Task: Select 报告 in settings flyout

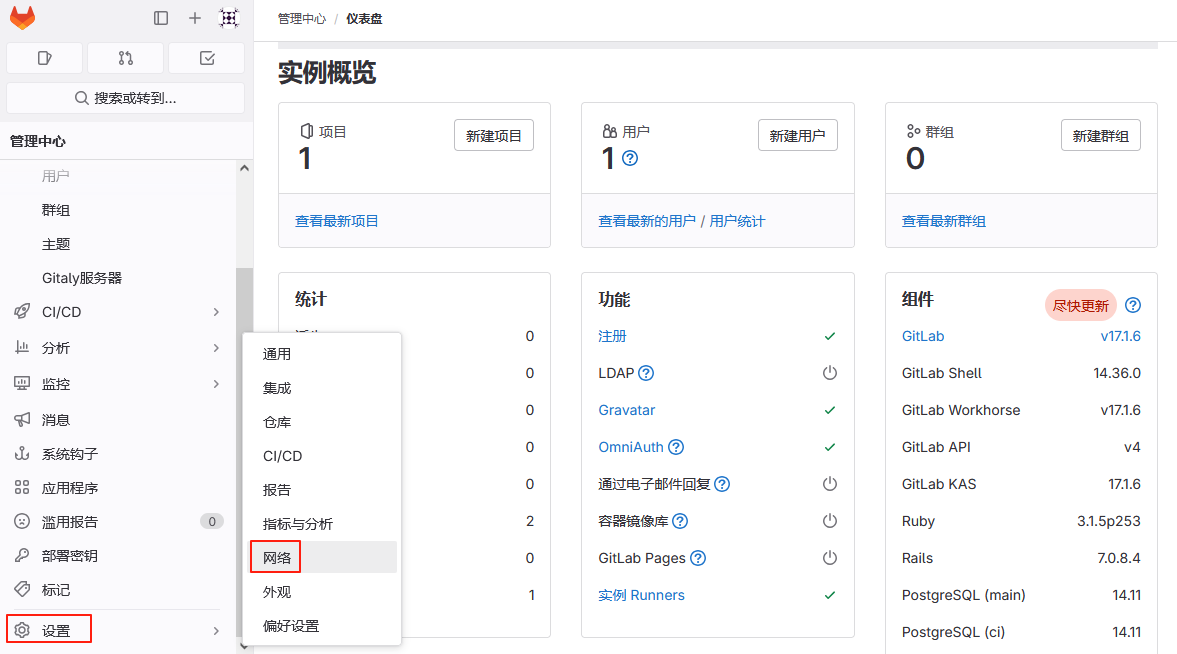Action: pos(323,490)
